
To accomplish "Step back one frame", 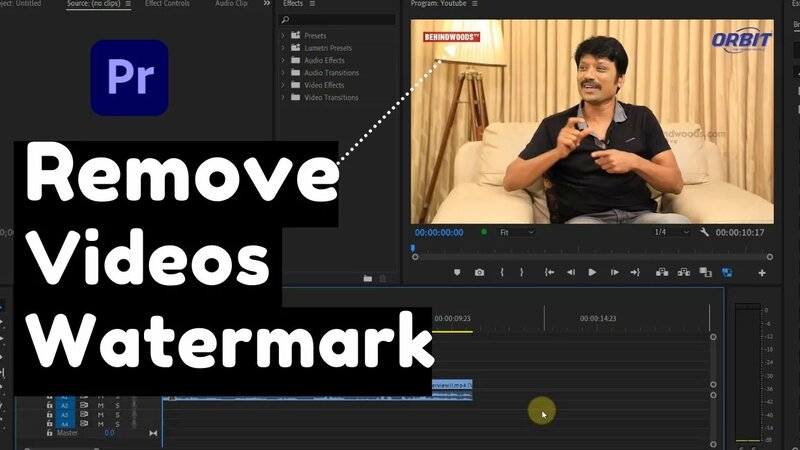I will point(571,272).
